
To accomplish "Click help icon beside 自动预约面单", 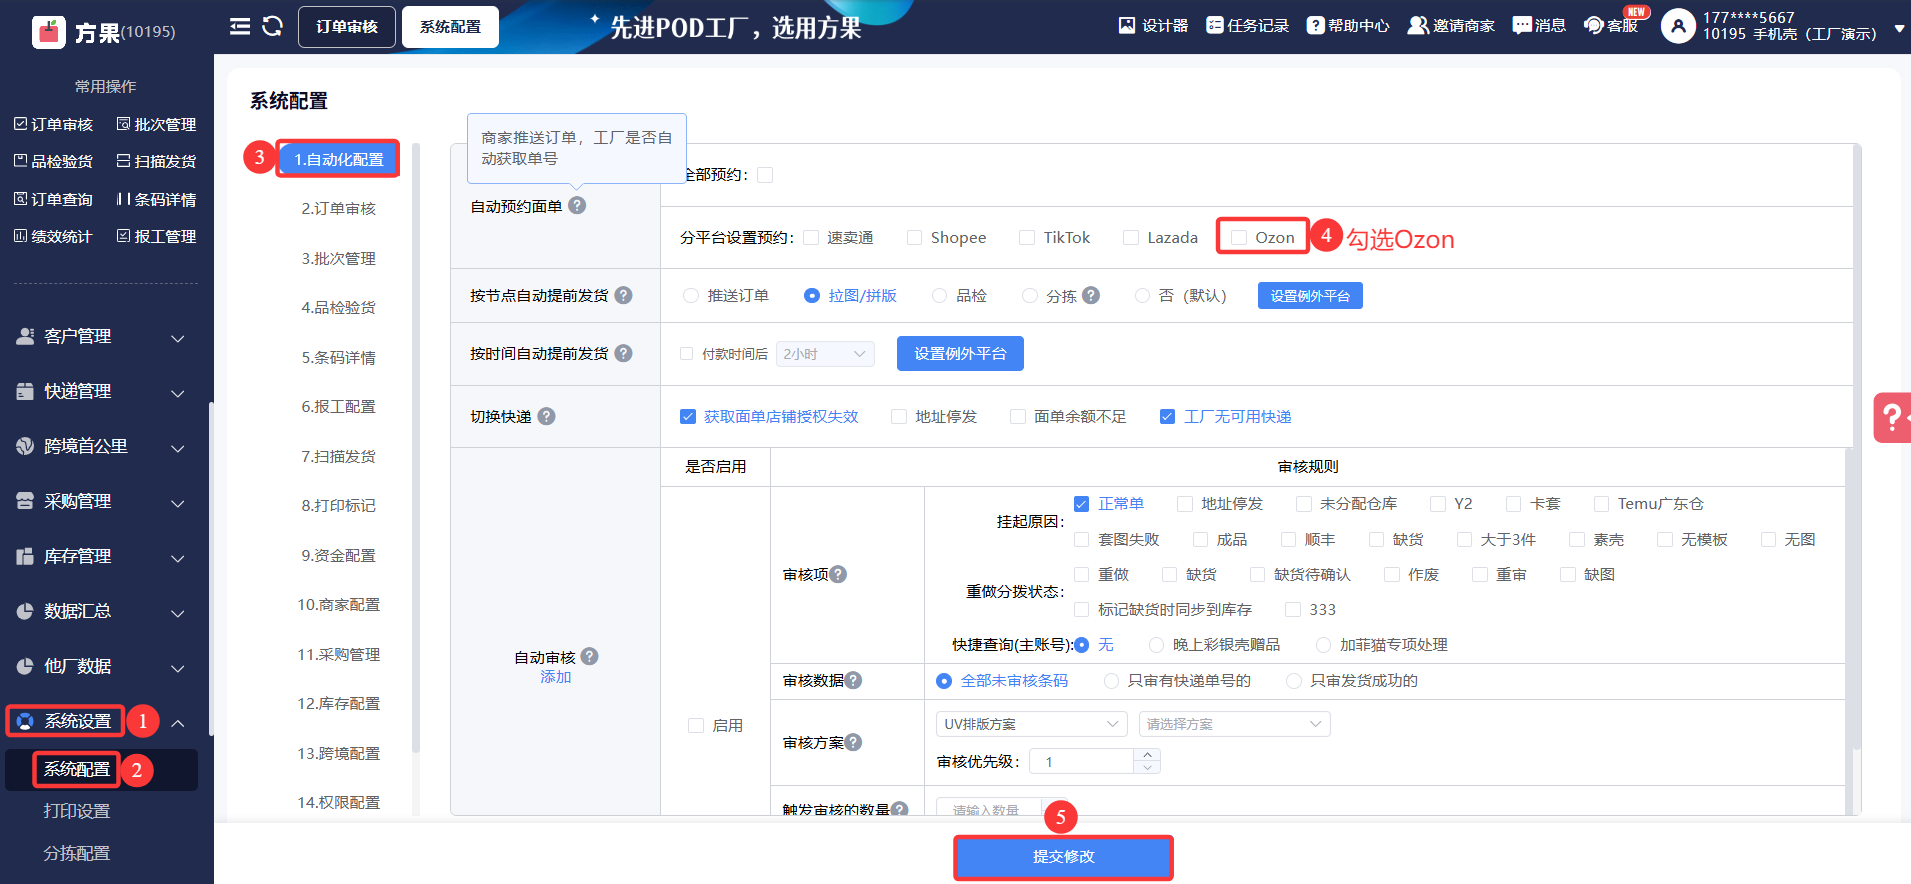I will pos(577,205).
